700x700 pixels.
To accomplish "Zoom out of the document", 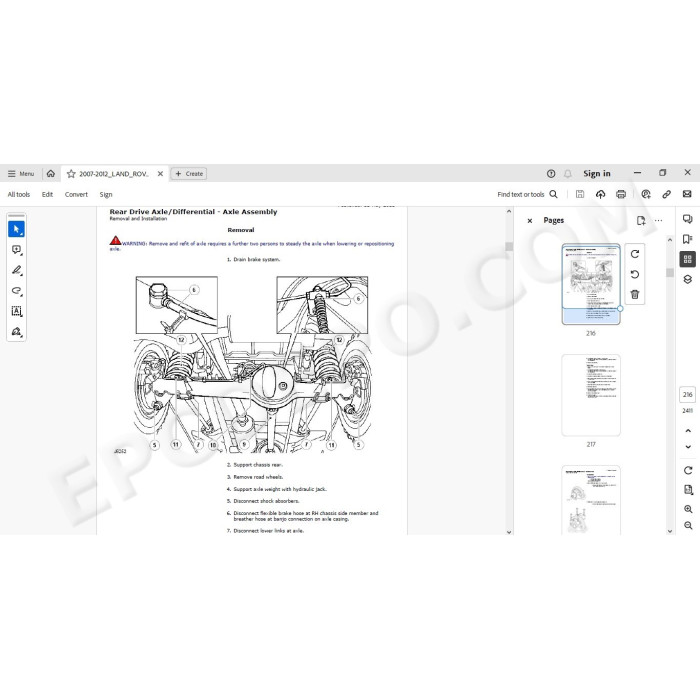I will coord(688,525).
